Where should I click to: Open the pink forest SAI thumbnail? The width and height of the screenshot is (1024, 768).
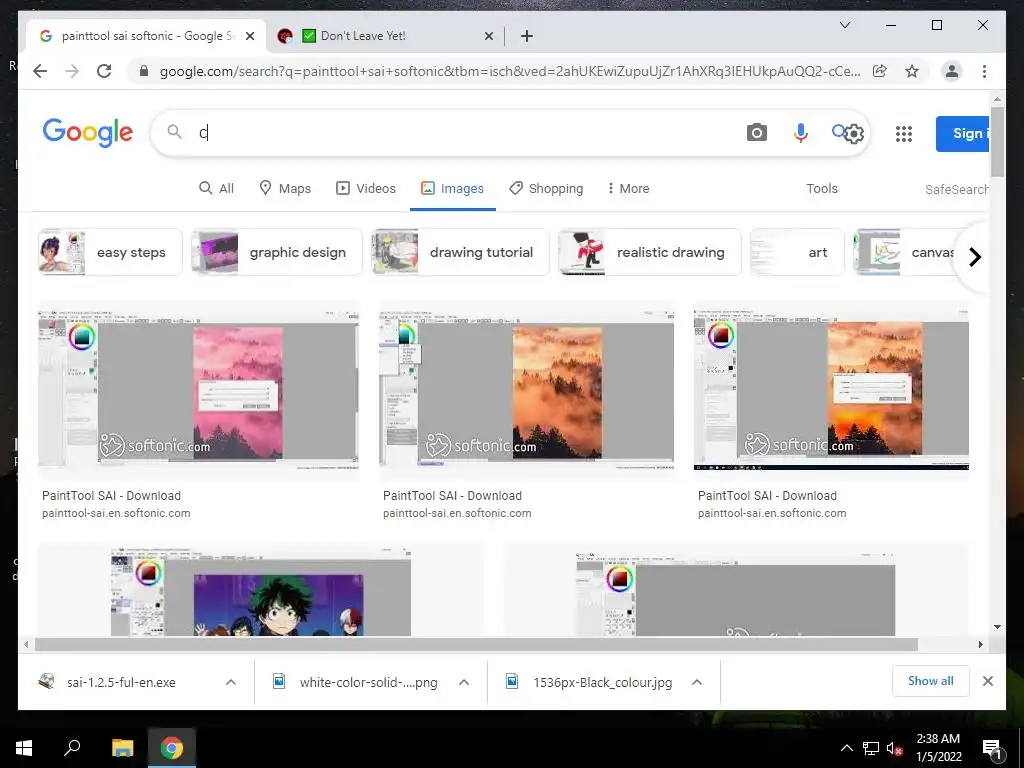click(198, 391)
